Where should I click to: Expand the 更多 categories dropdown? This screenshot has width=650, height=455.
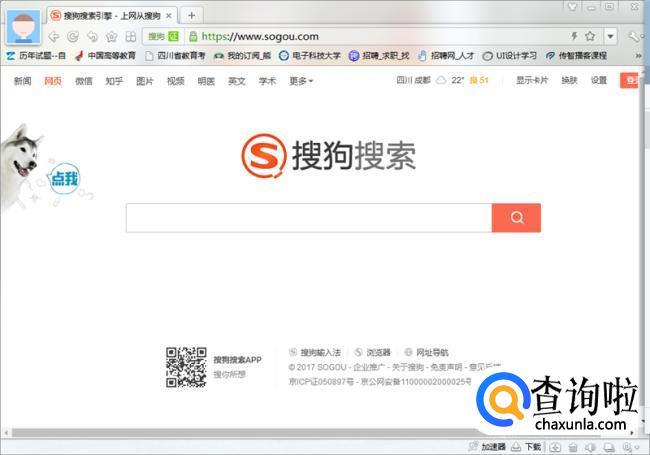point(301,81)
